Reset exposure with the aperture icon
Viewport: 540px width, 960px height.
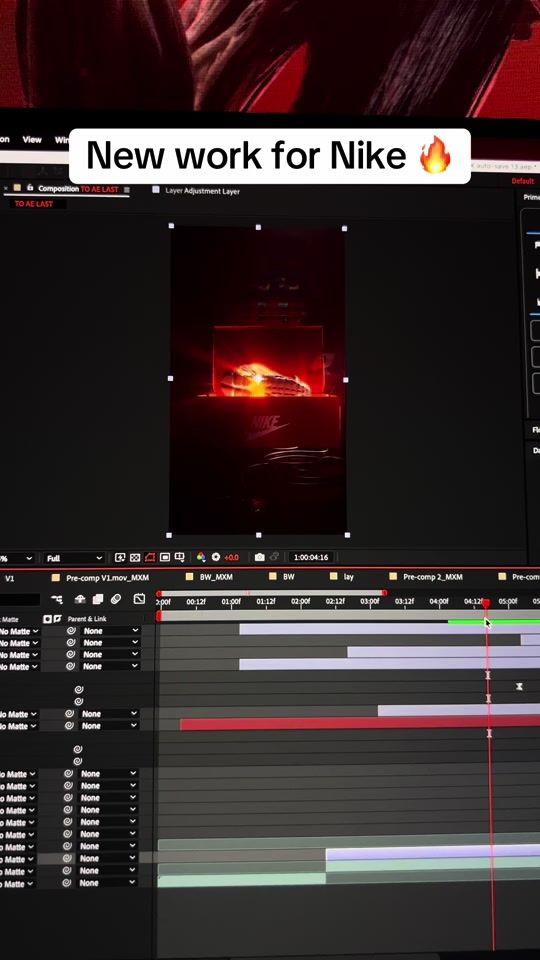pyautogui.click(x=216, y=557)
